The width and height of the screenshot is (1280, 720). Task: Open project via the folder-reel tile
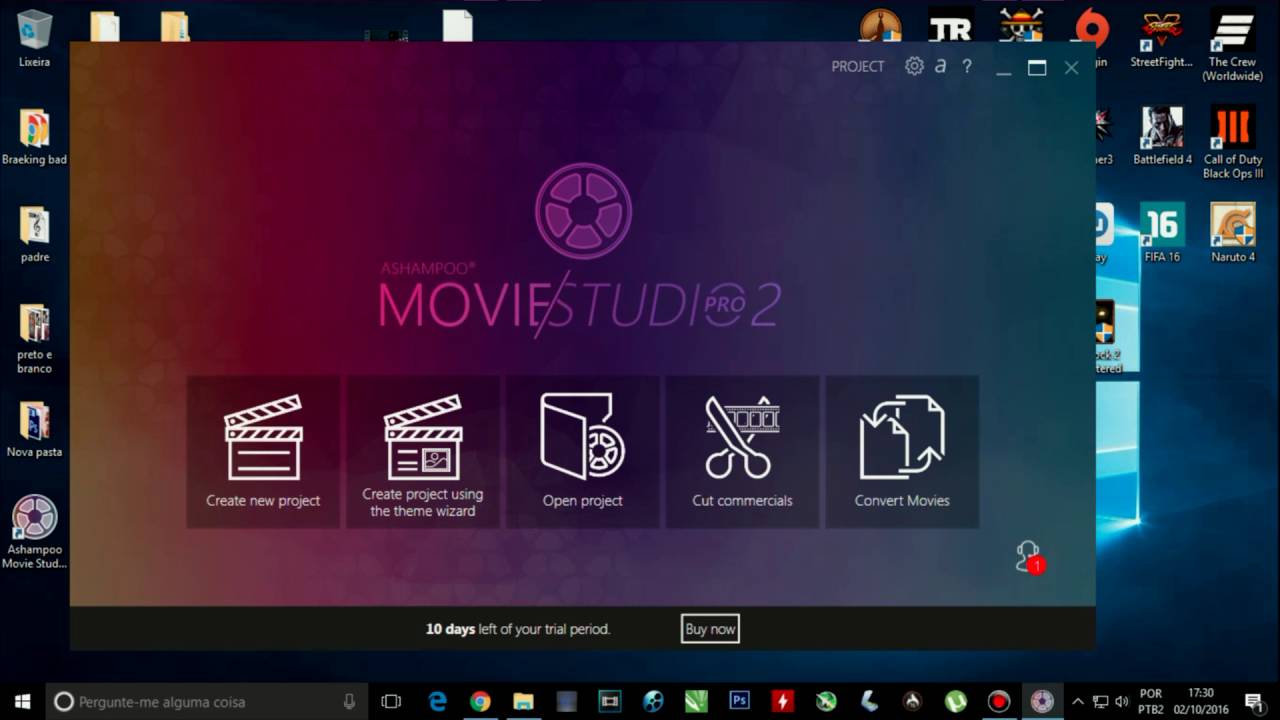pyautogui.click(x=583, y=452)
